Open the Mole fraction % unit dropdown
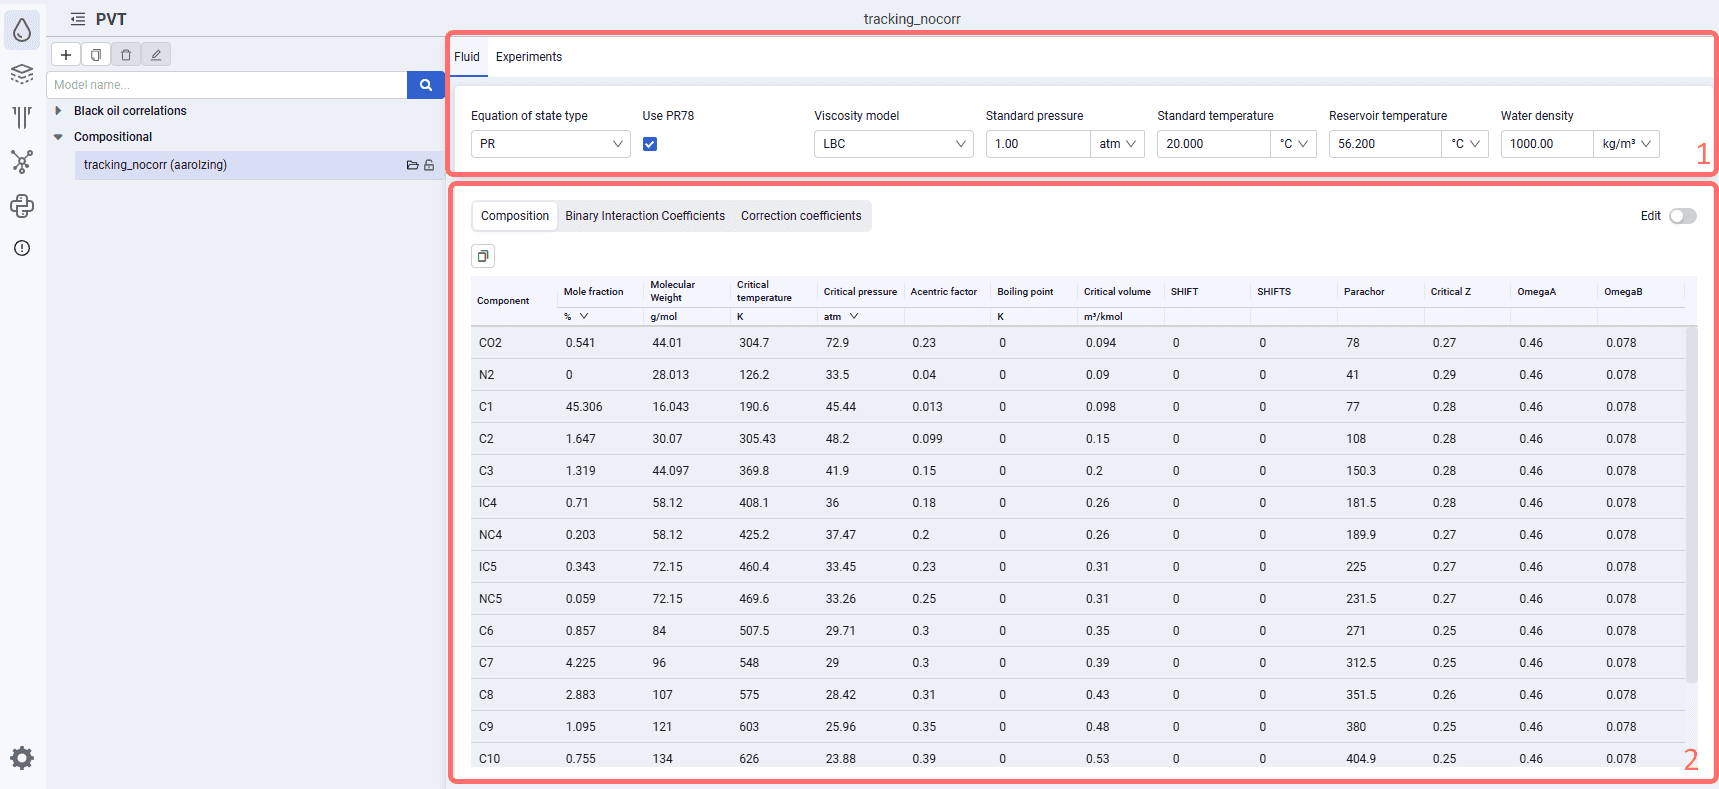The image size is (1719, 789). (576, 316)
